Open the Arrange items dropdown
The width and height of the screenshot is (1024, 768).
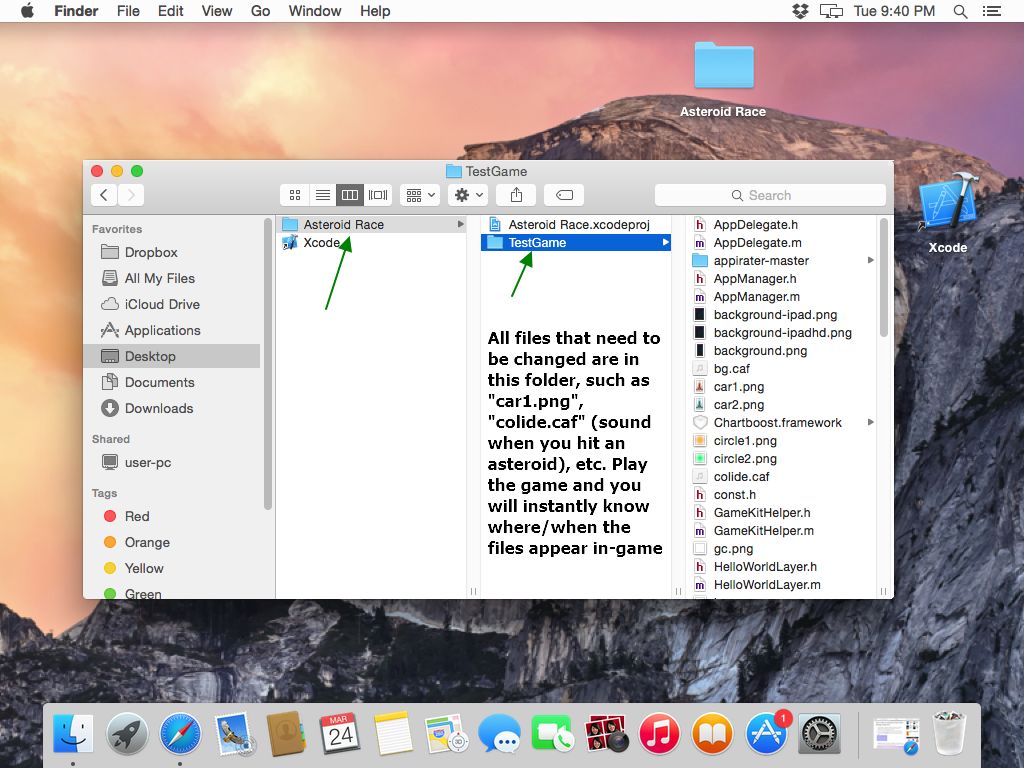[x=419, y=195]
